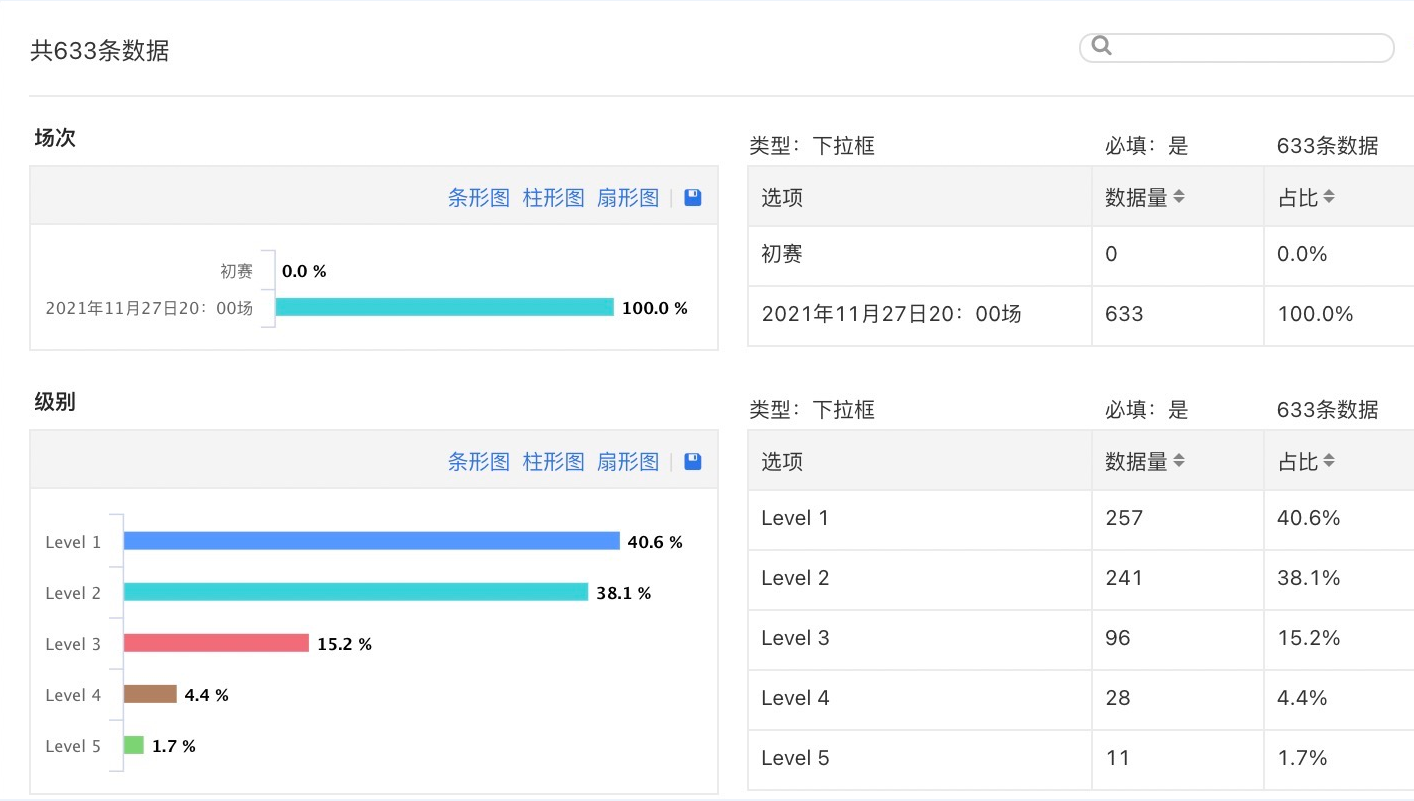Click the 共633条数据 heading
Image resolution: width=1414 pixels, height=801 pixels.
tap(100, 50)
